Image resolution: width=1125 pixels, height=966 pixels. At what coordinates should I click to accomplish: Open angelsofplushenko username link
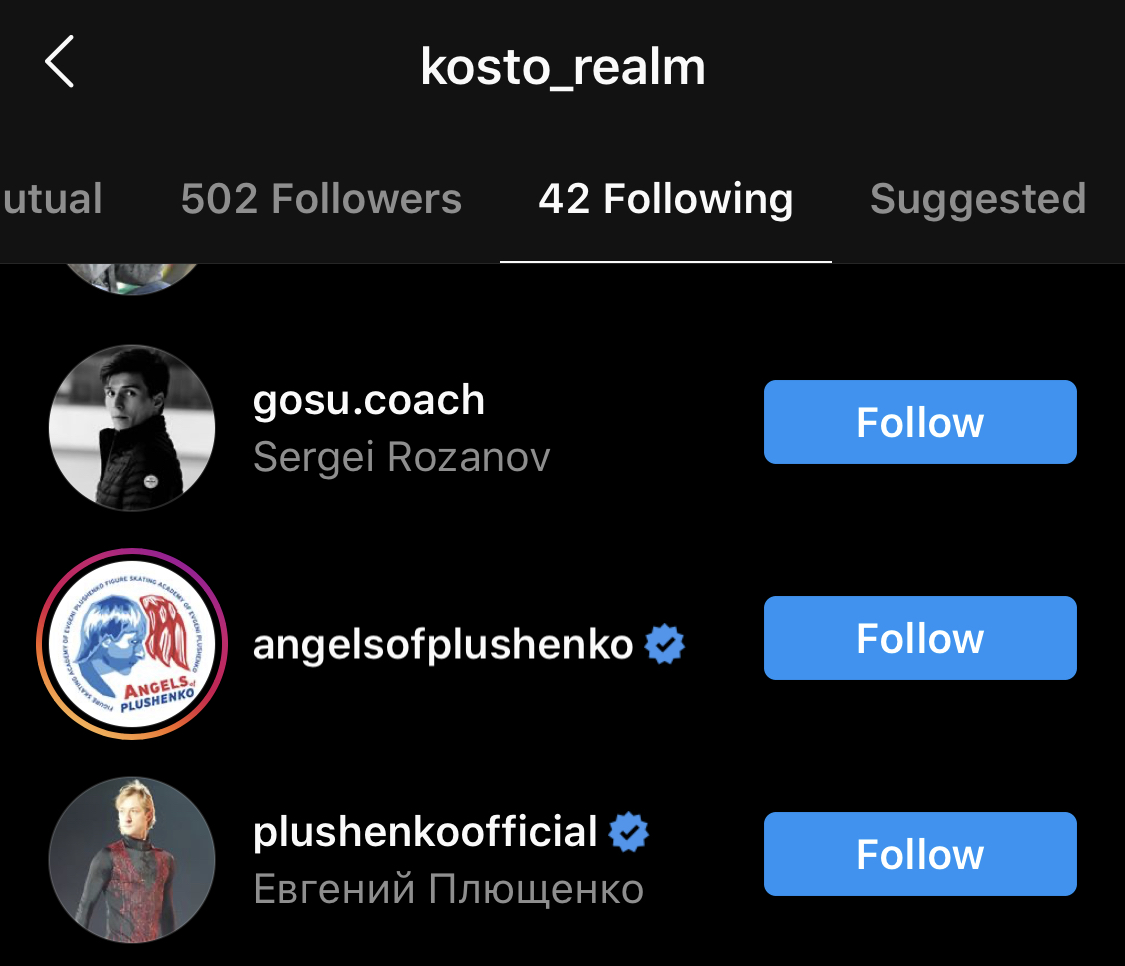point(443,645)
